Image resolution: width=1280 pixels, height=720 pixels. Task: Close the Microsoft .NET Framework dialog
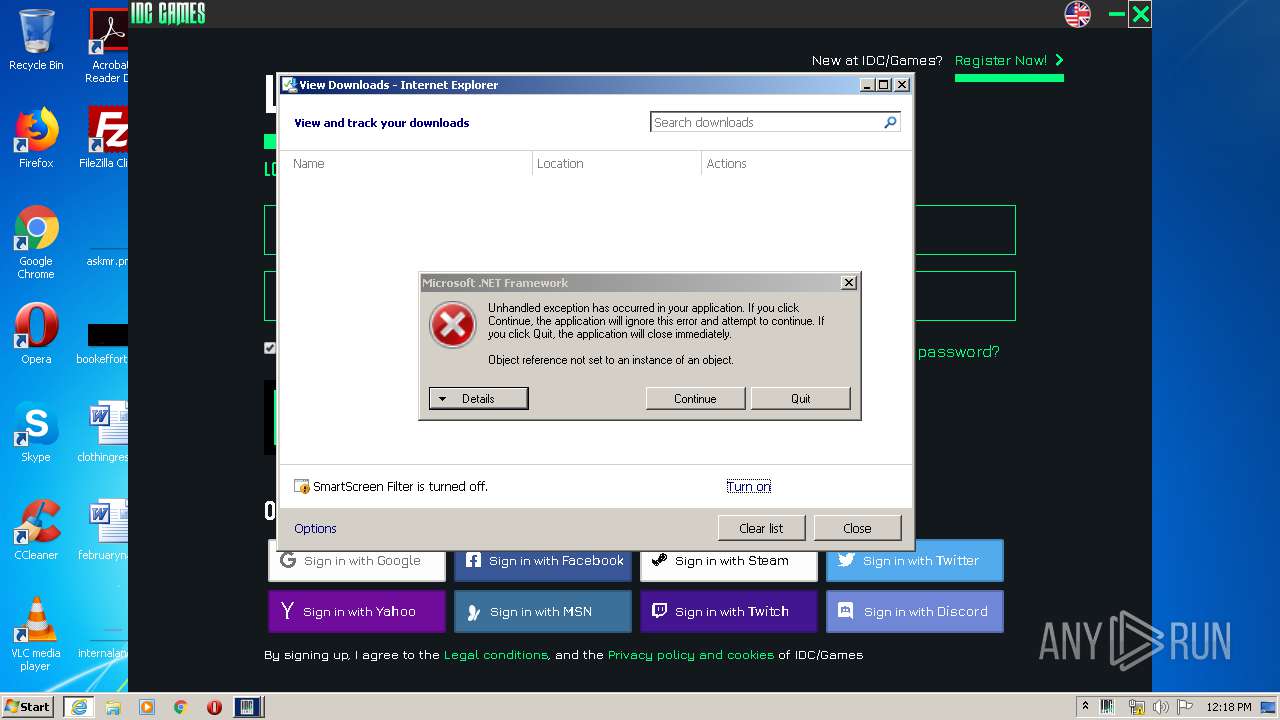(x=849, y=283)
